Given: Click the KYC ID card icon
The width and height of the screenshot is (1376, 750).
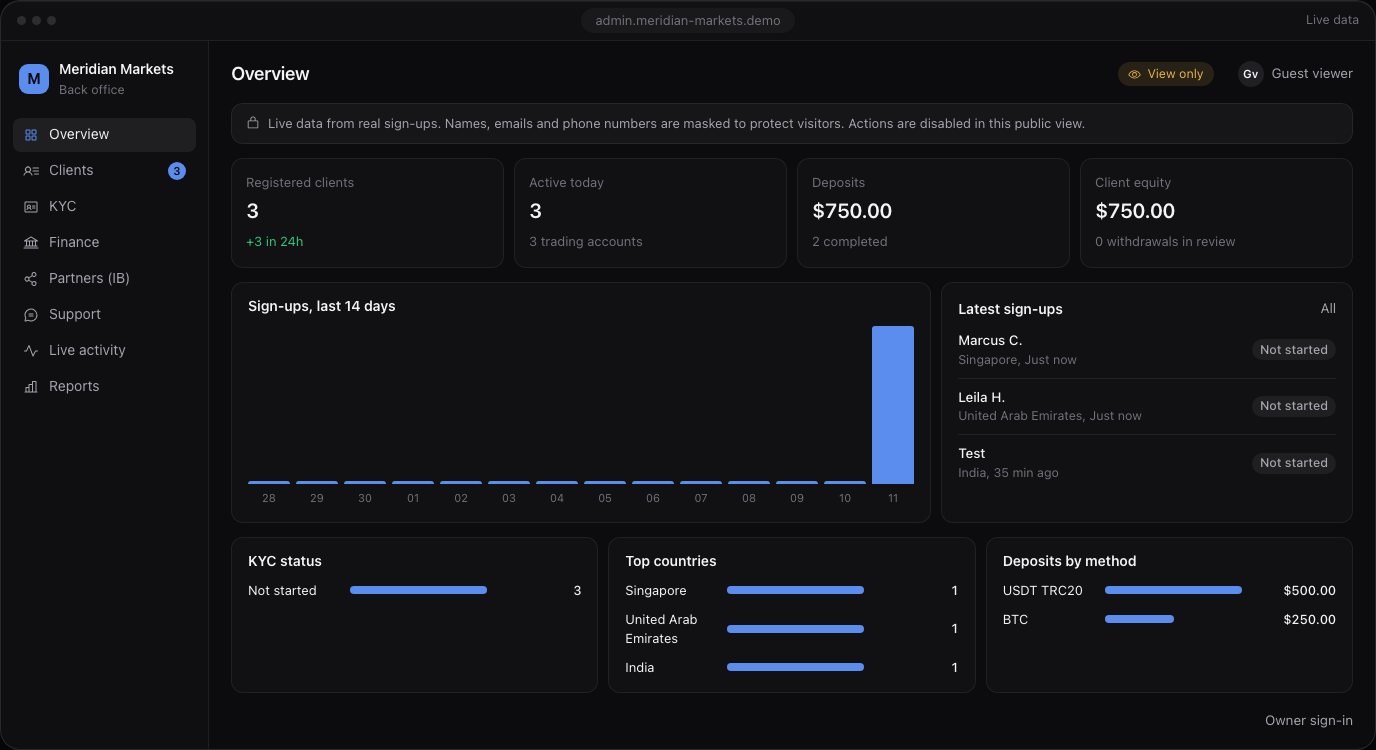Looking at the screenshot, I should [31, 207].
